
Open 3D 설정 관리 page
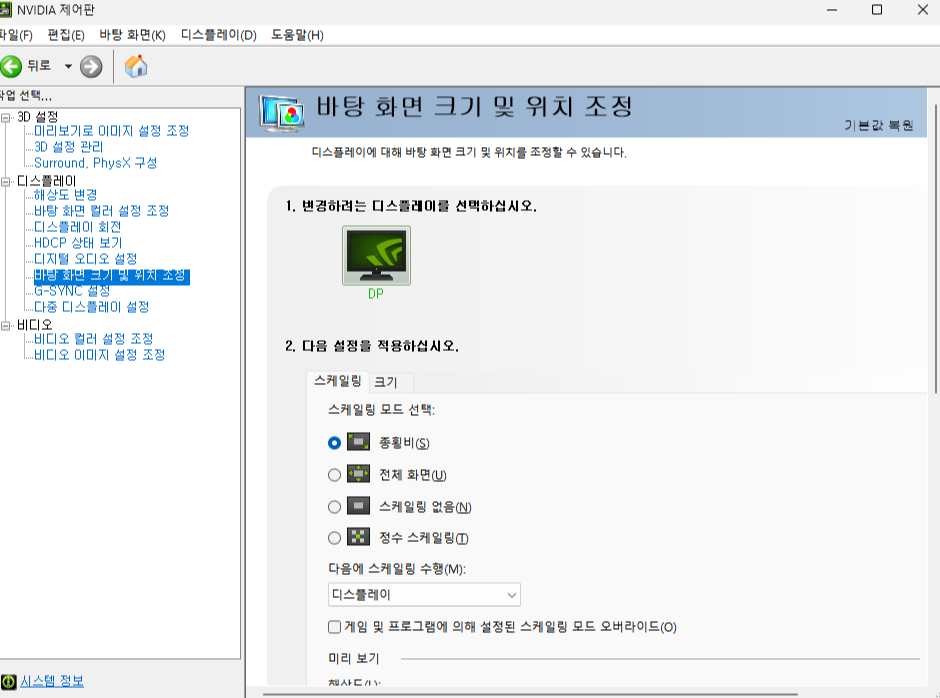click(68, 147)
